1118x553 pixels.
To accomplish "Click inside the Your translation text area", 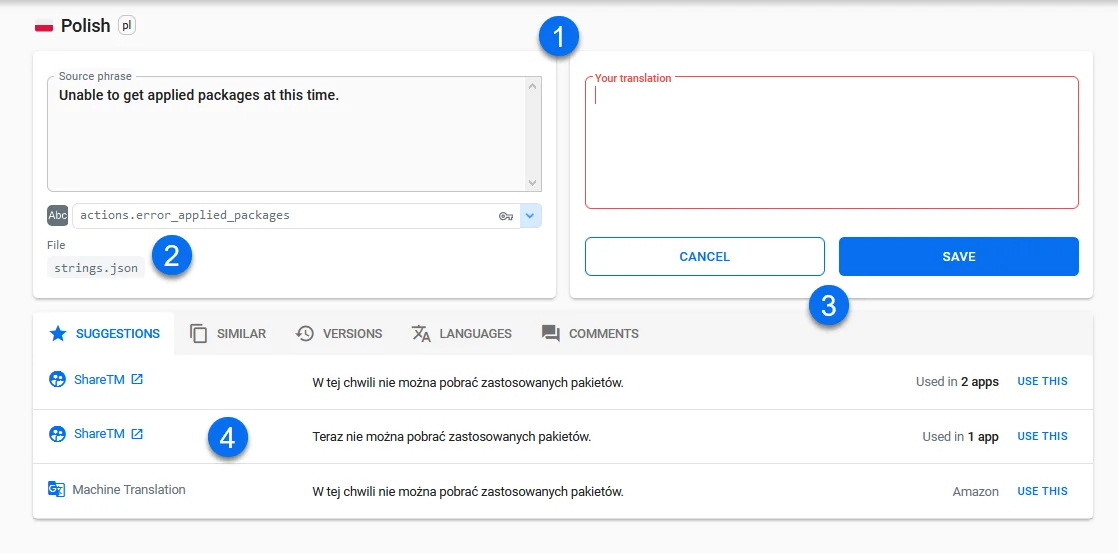I will [x=831, y=143].
